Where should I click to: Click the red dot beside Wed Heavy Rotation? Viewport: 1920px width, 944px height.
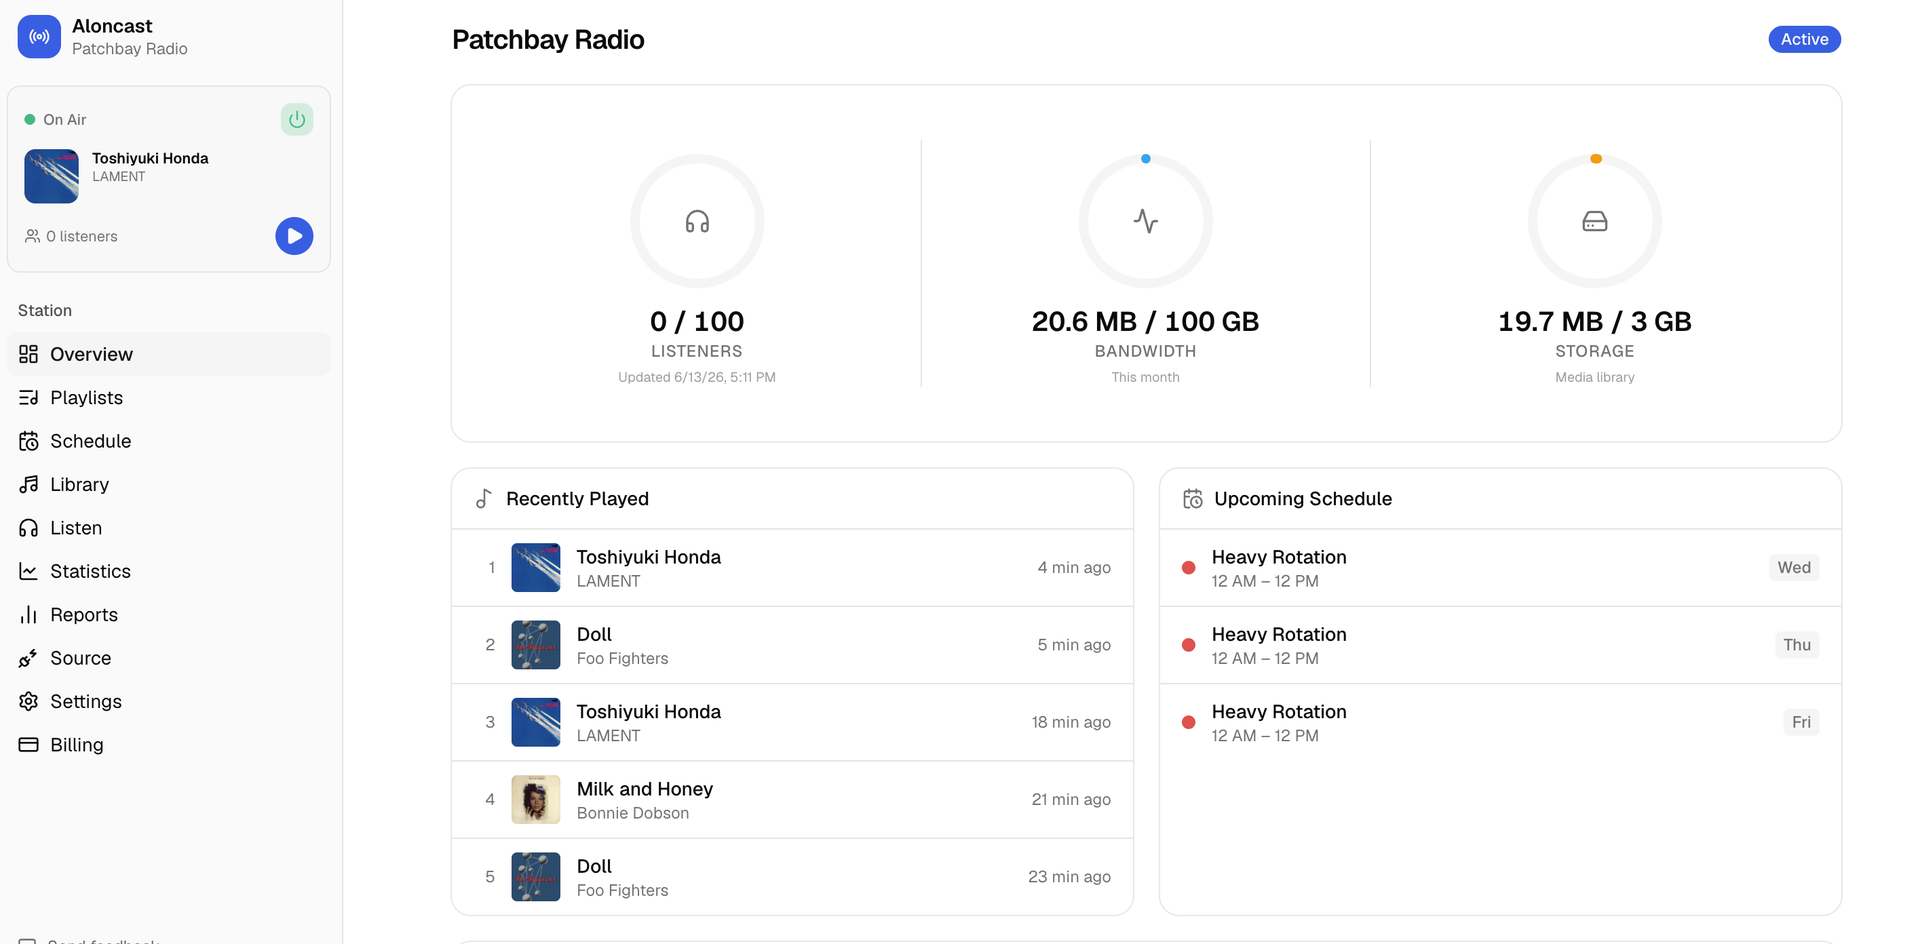1189,568
